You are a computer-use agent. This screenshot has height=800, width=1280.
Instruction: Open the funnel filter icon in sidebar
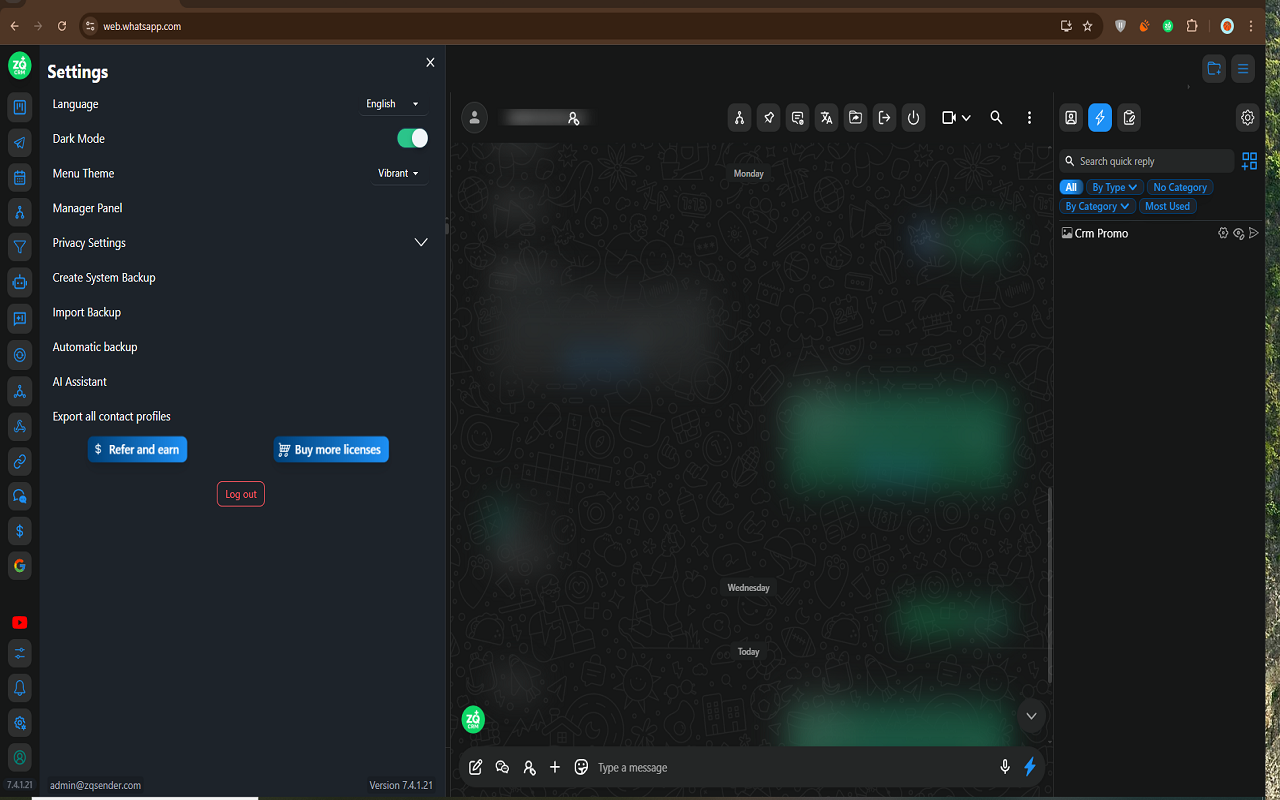pos(19,247)
